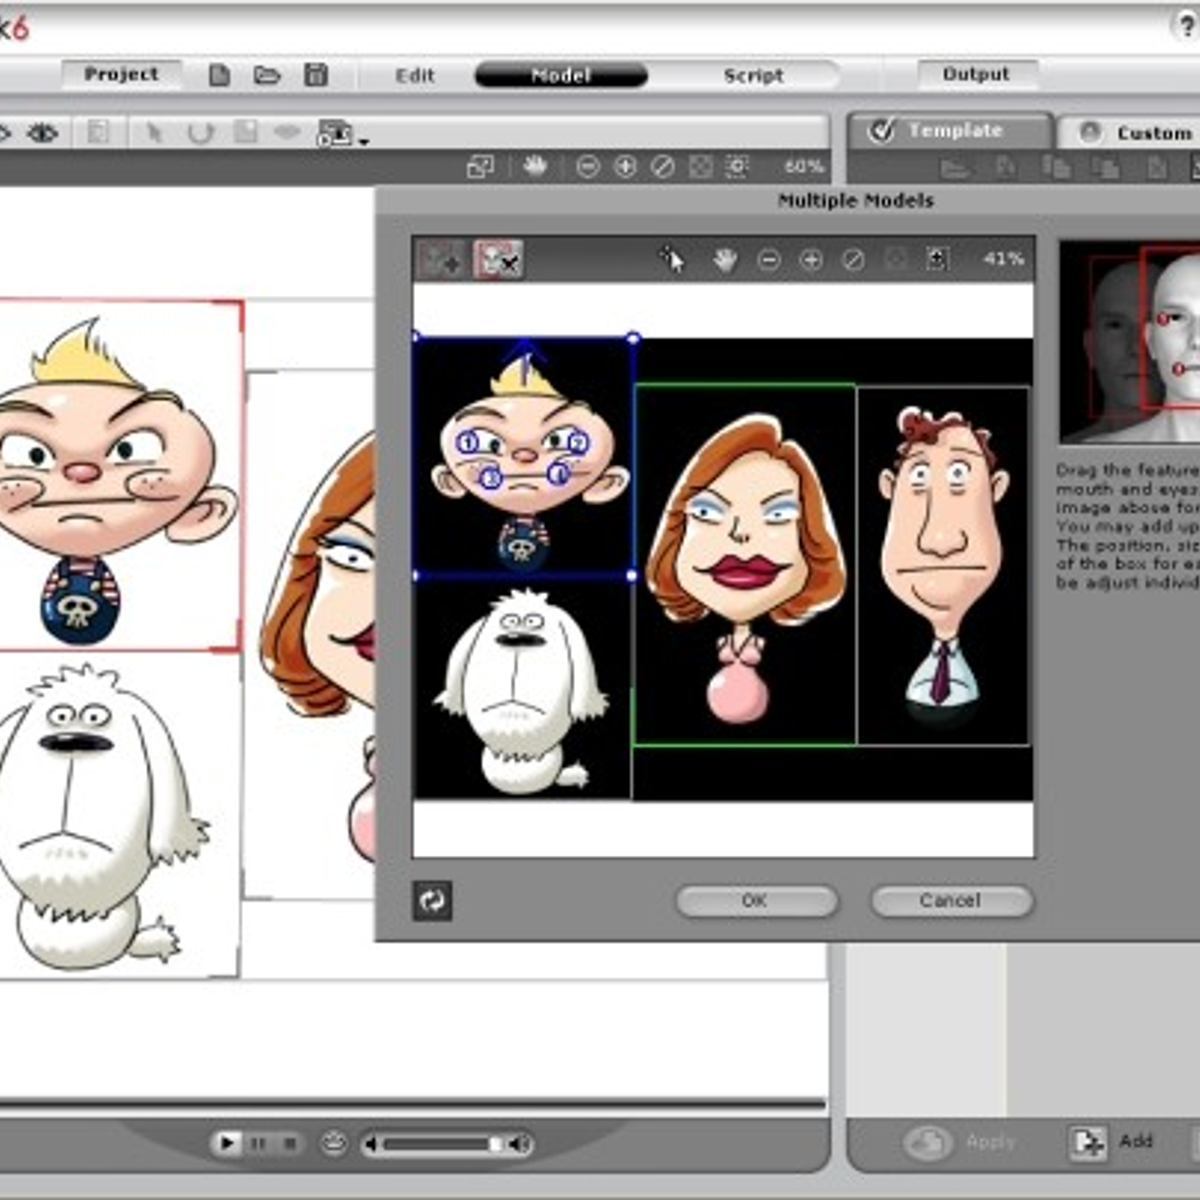Expand the 41% zoom level control

pyautogui.click(x=1005, y=259)
